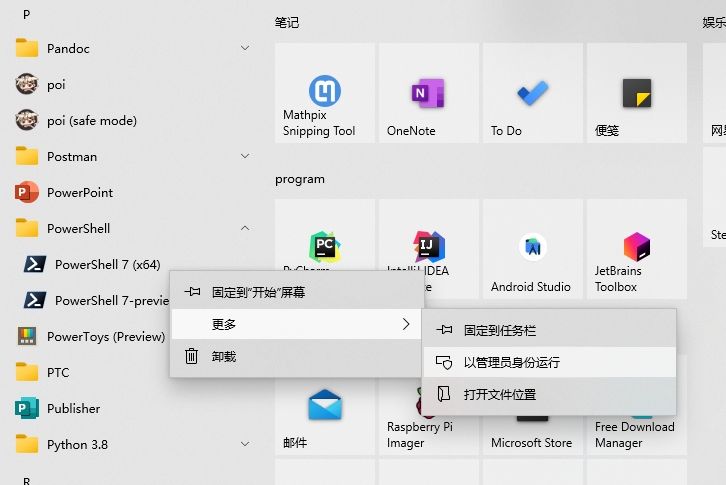Open the Microsoft Store tile
The image size is (726, 485).
[532, 435]
